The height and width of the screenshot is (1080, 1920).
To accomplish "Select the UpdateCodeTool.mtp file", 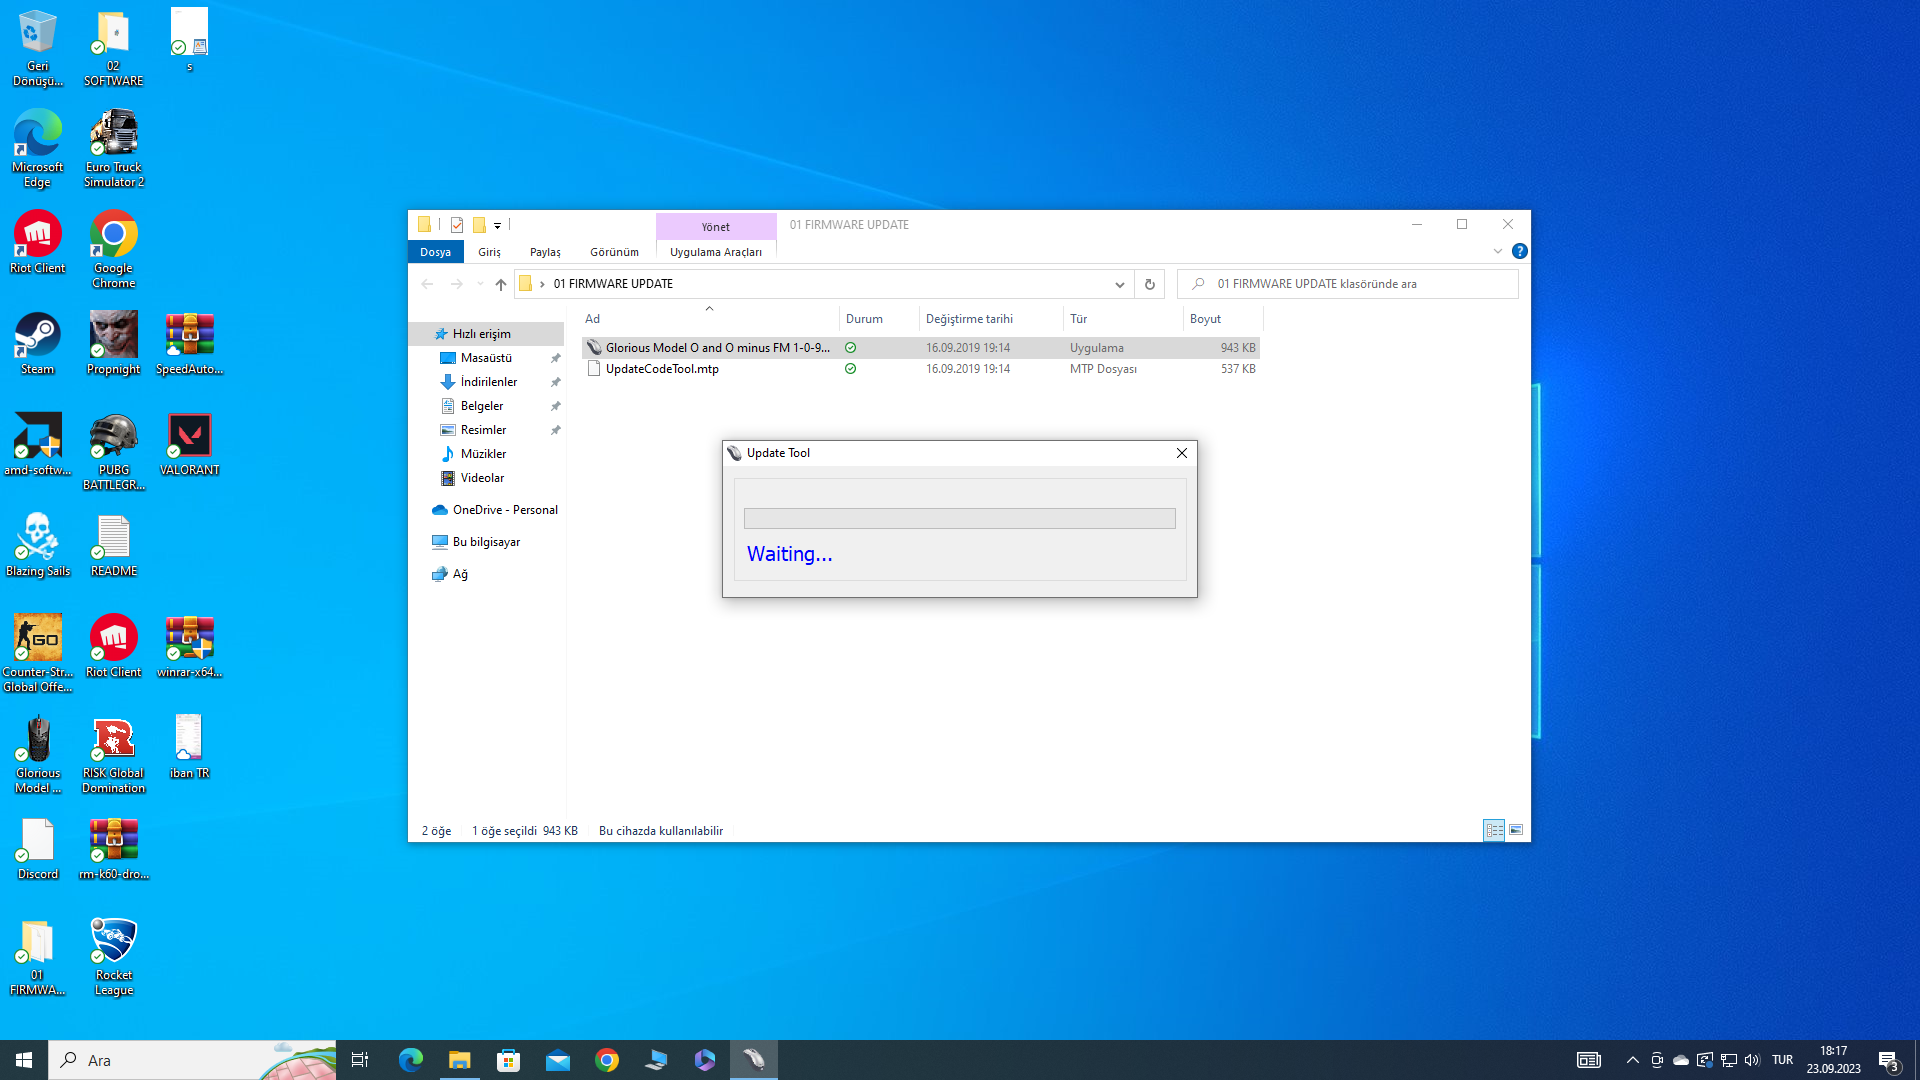I will click(x=662, y=369).
